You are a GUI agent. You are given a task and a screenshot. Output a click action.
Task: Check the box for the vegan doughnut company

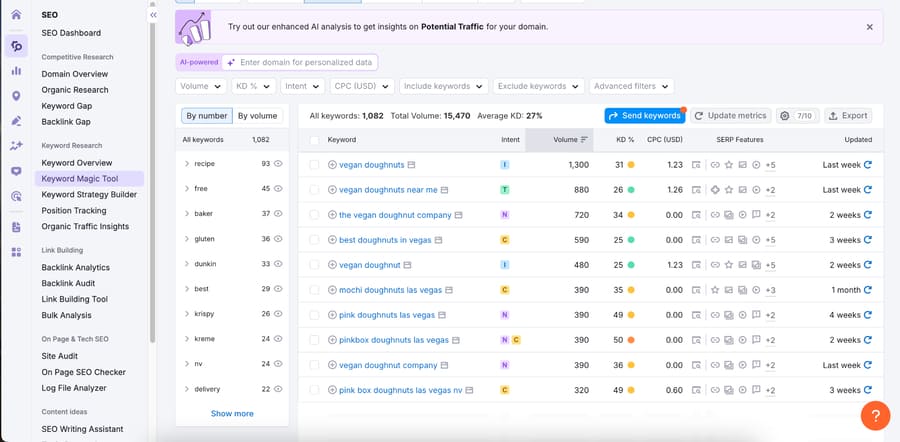[314, 215]
